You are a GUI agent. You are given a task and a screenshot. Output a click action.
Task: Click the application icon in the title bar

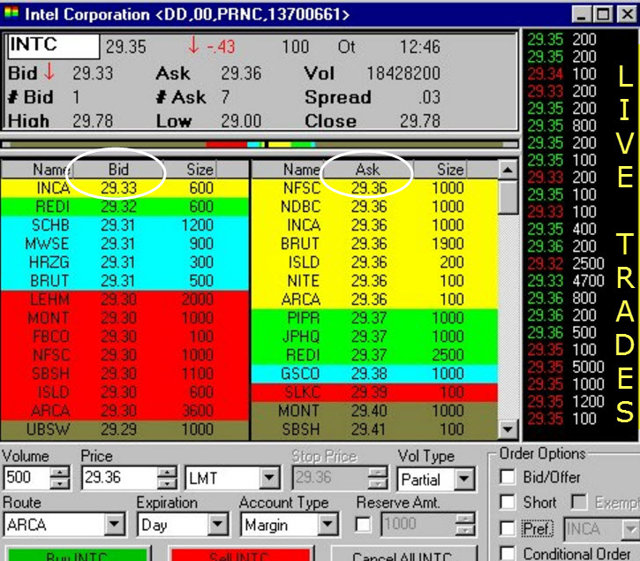point(11,13)
